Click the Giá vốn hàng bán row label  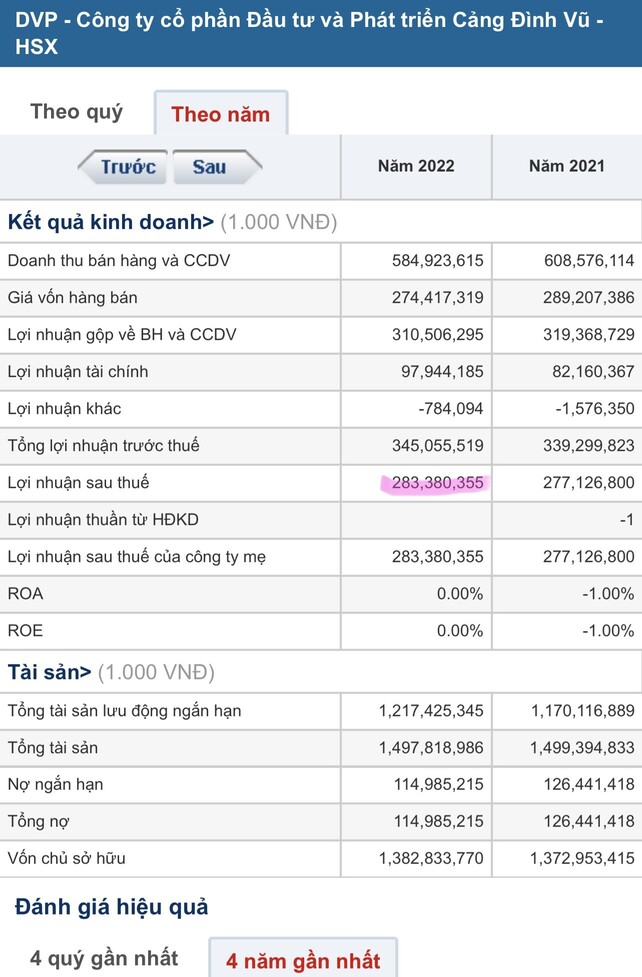click(x=72, y=297)
